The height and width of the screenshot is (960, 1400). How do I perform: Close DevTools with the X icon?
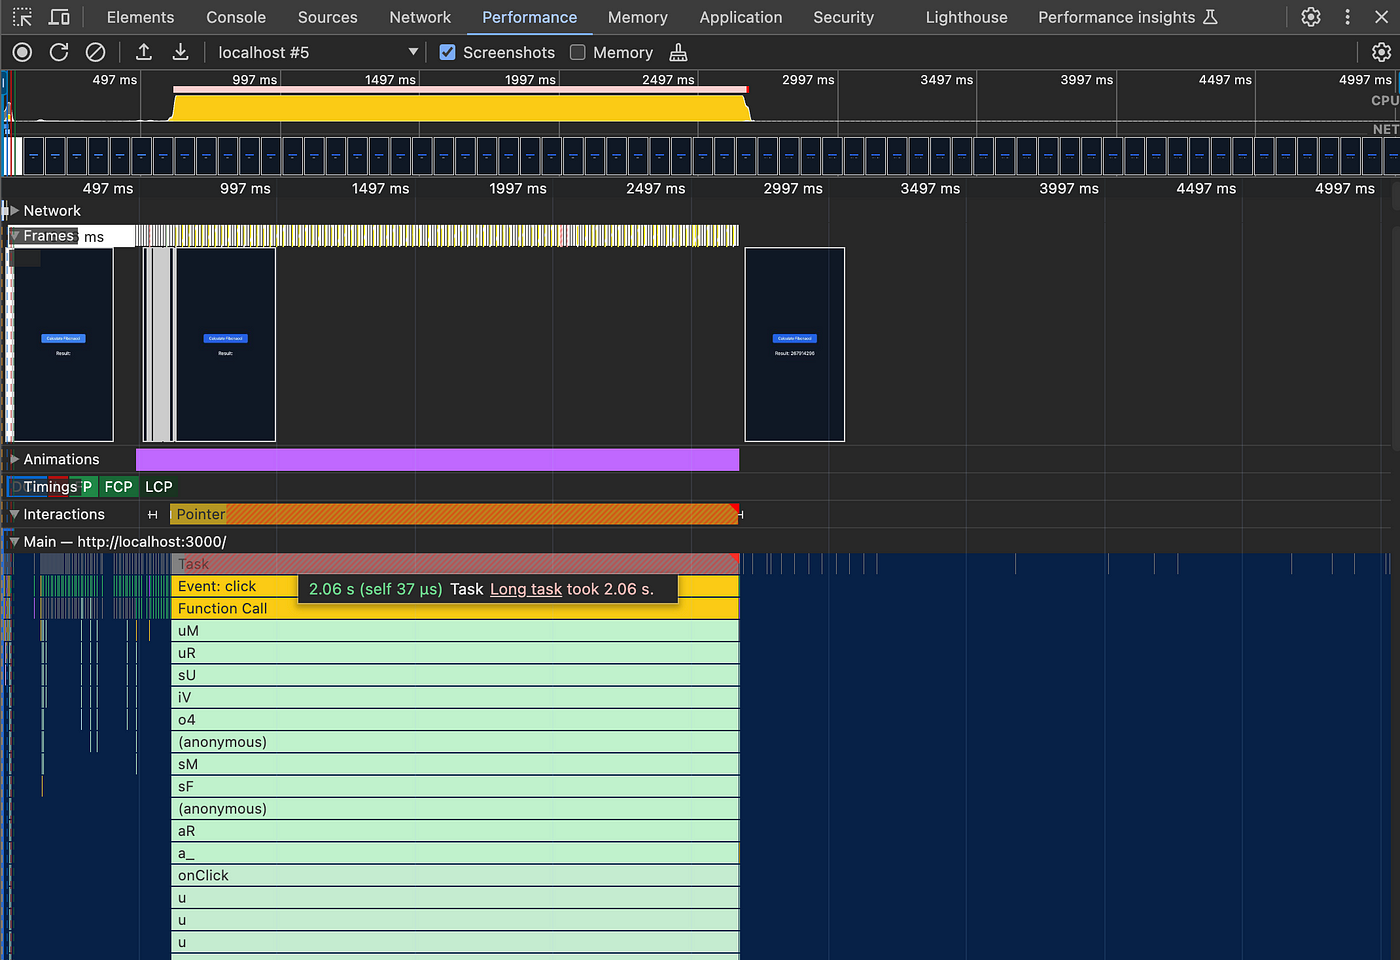1381,17
